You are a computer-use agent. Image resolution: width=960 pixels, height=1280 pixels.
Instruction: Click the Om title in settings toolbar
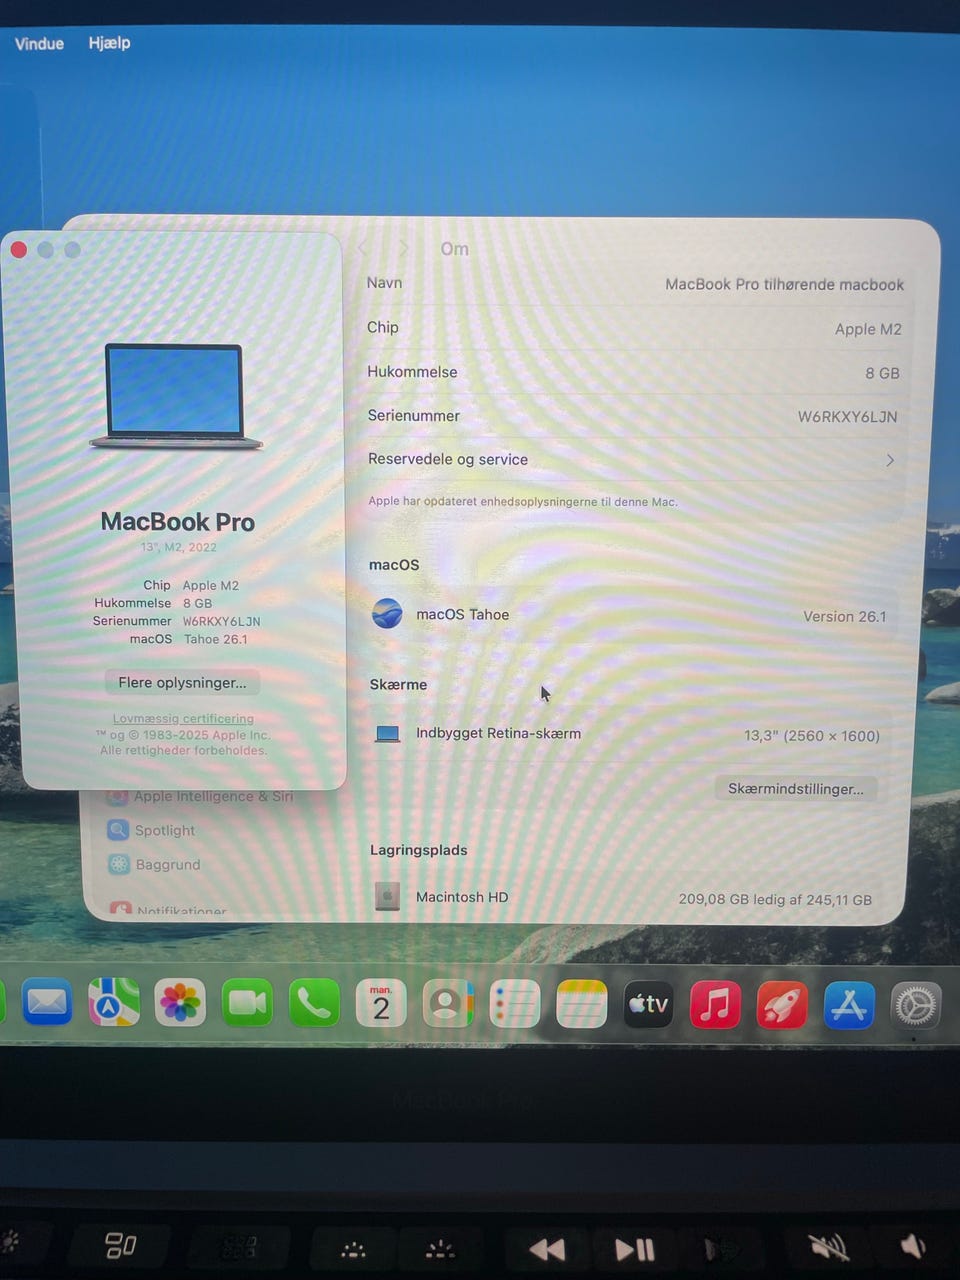[454, 248]
